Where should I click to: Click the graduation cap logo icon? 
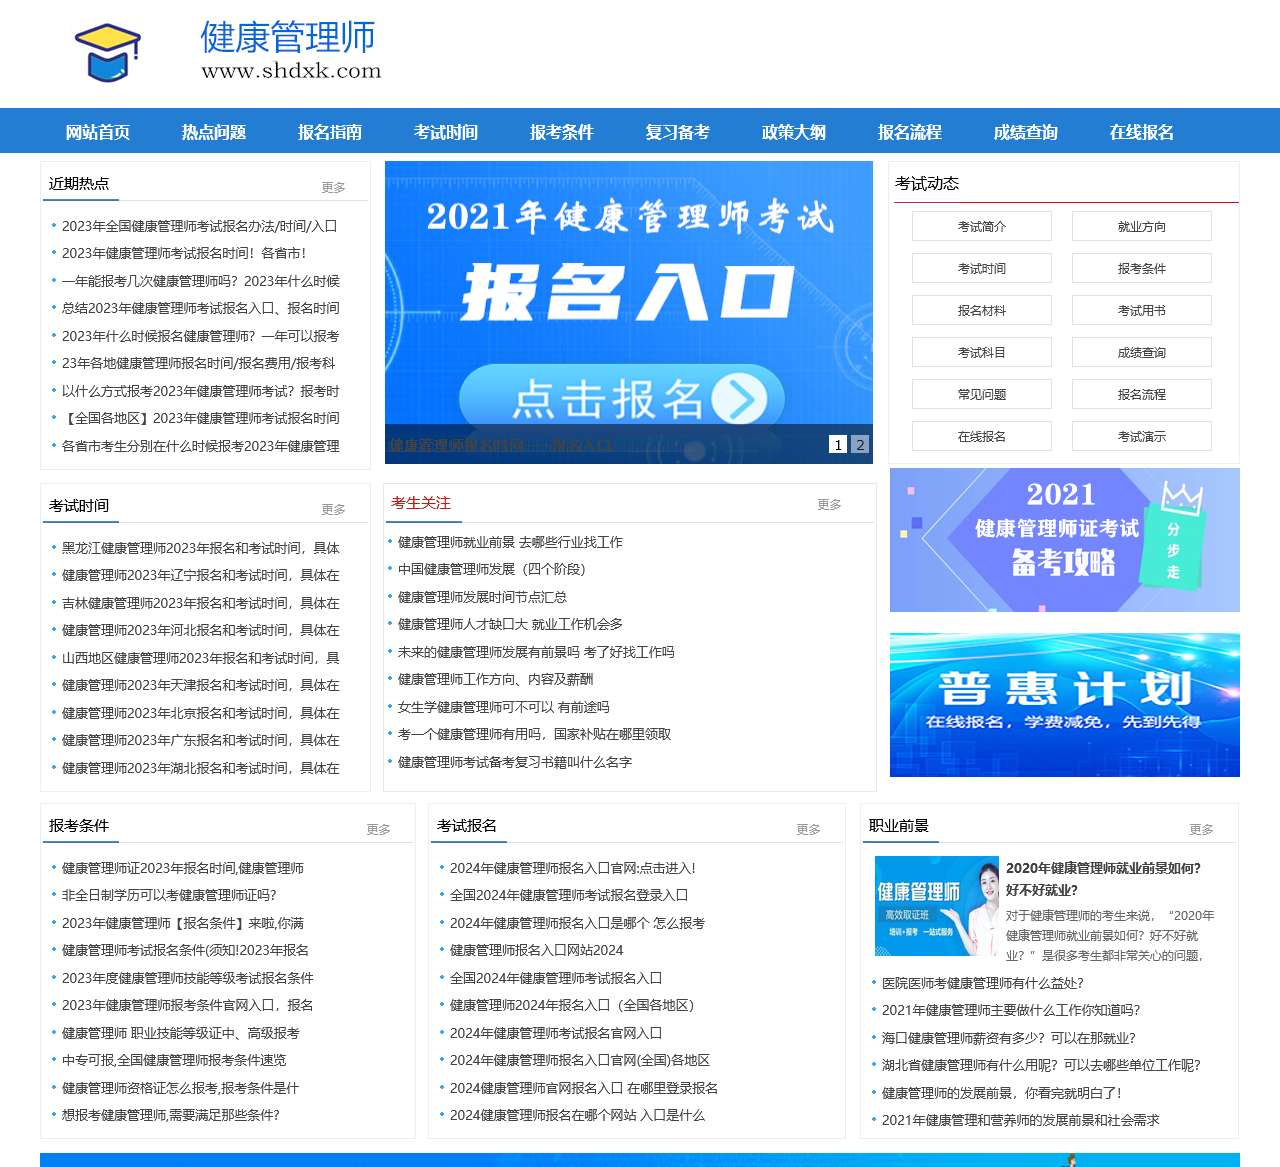109,52
